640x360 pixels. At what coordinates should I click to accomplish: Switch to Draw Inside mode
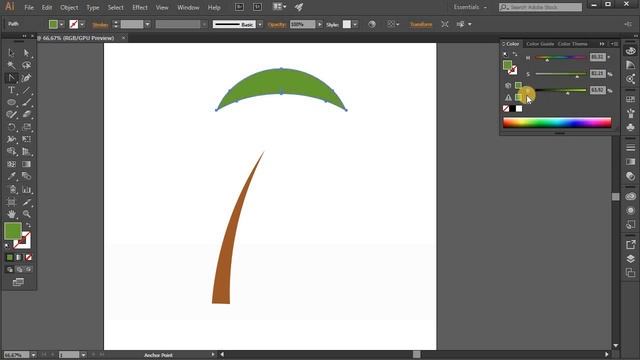pos(28,269)
